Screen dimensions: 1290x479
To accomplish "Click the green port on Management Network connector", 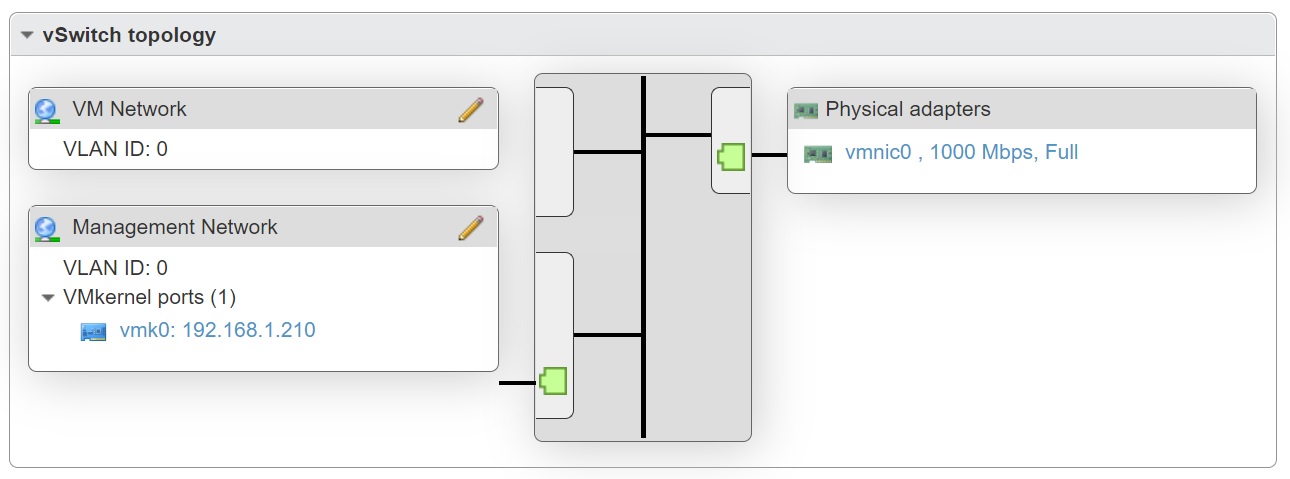I will coord(553,381).
